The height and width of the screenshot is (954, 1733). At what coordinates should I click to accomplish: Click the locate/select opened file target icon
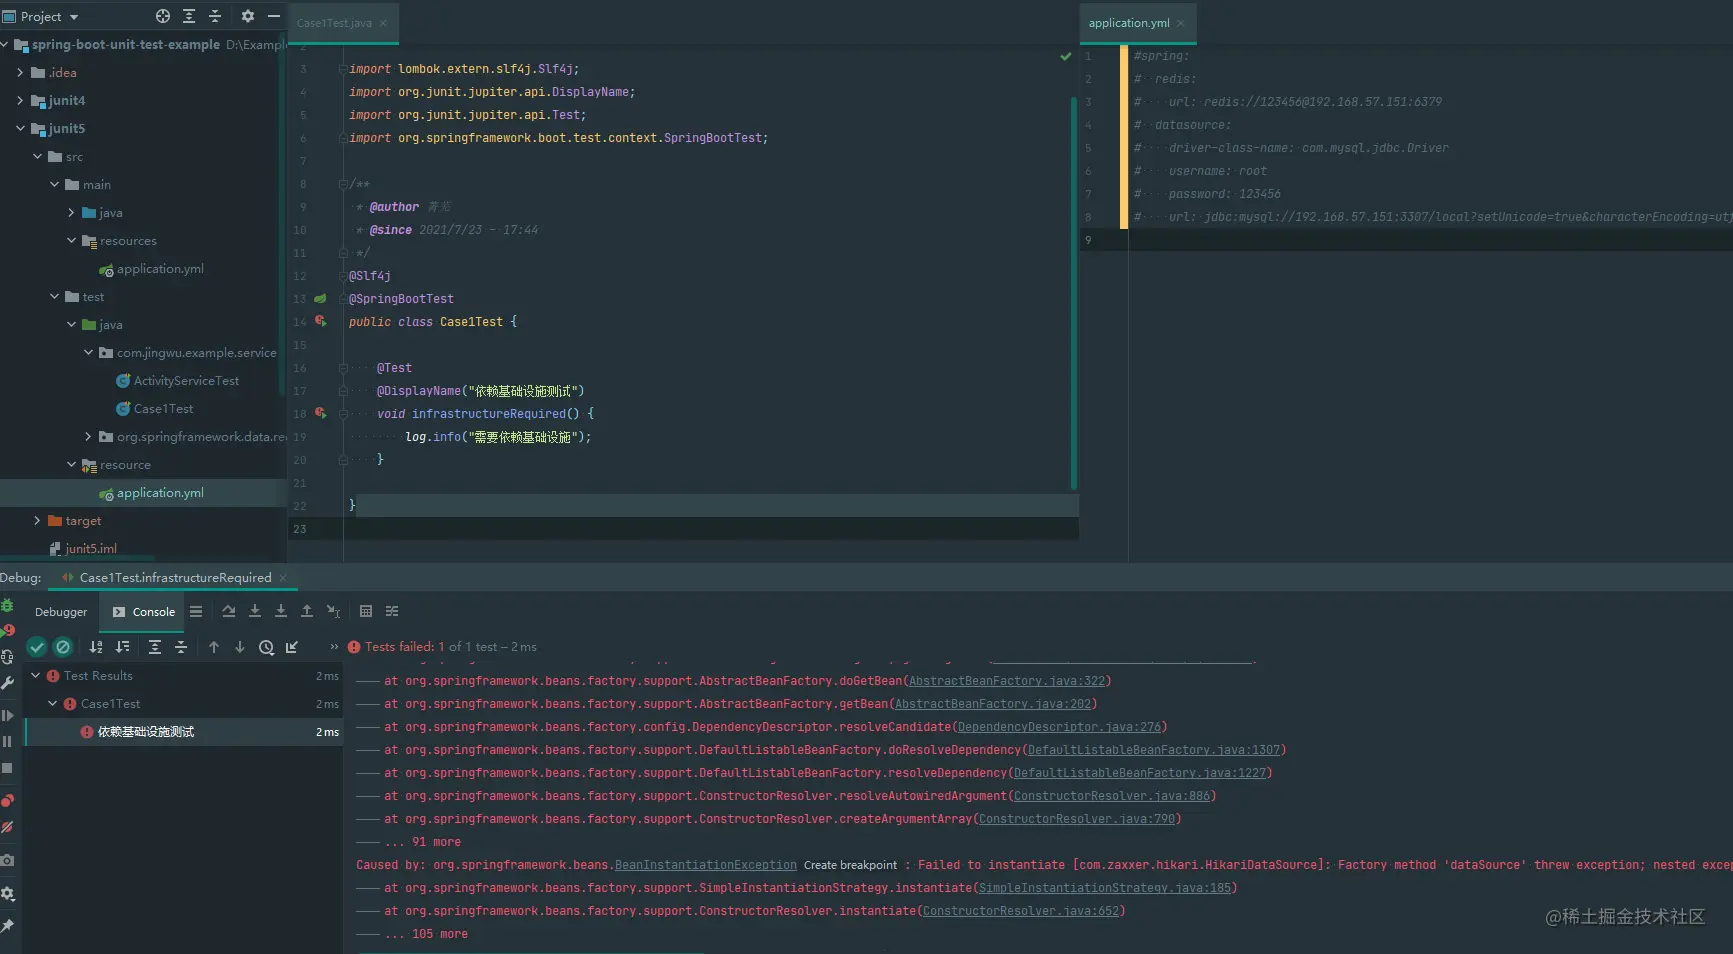point(163,16)
